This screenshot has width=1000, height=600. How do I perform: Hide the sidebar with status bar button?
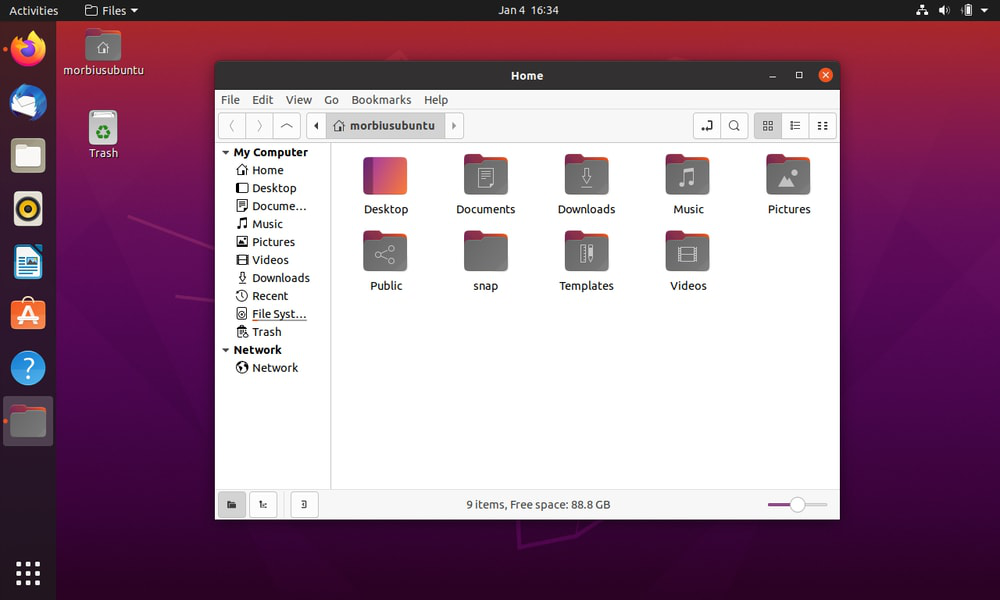point(304,504)
